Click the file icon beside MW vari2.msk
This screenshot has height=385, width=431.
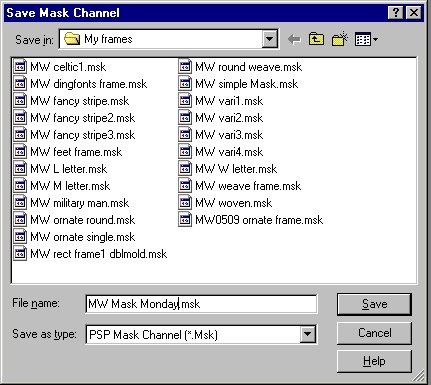tap(185, 118)
